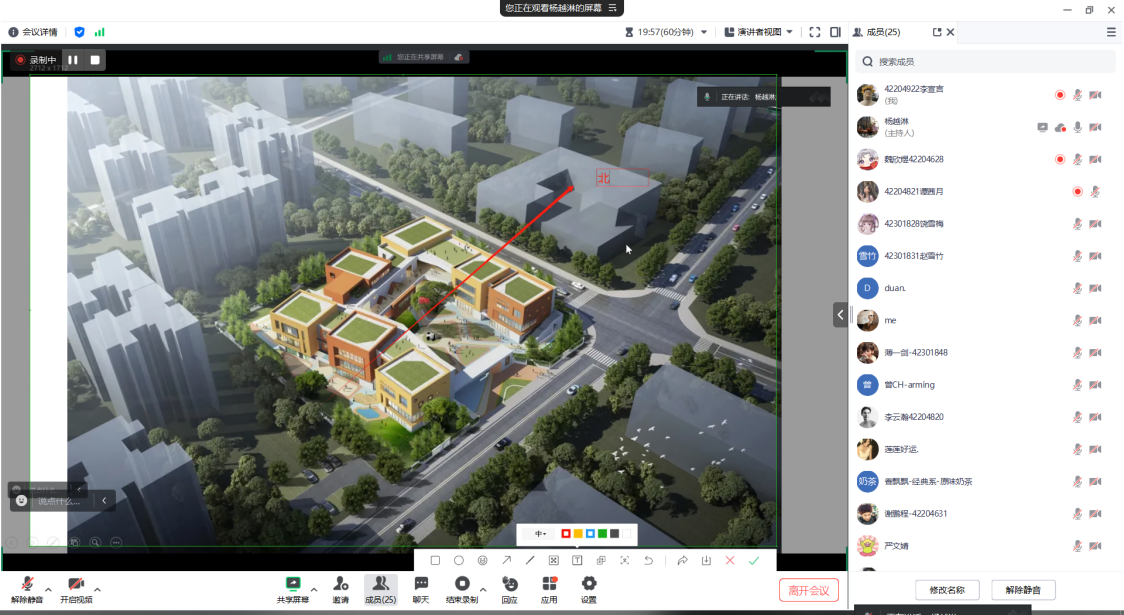Pick the green annotation color swatch
Image resolution: width=1124 pixels, height=615 pixels.
602,534
